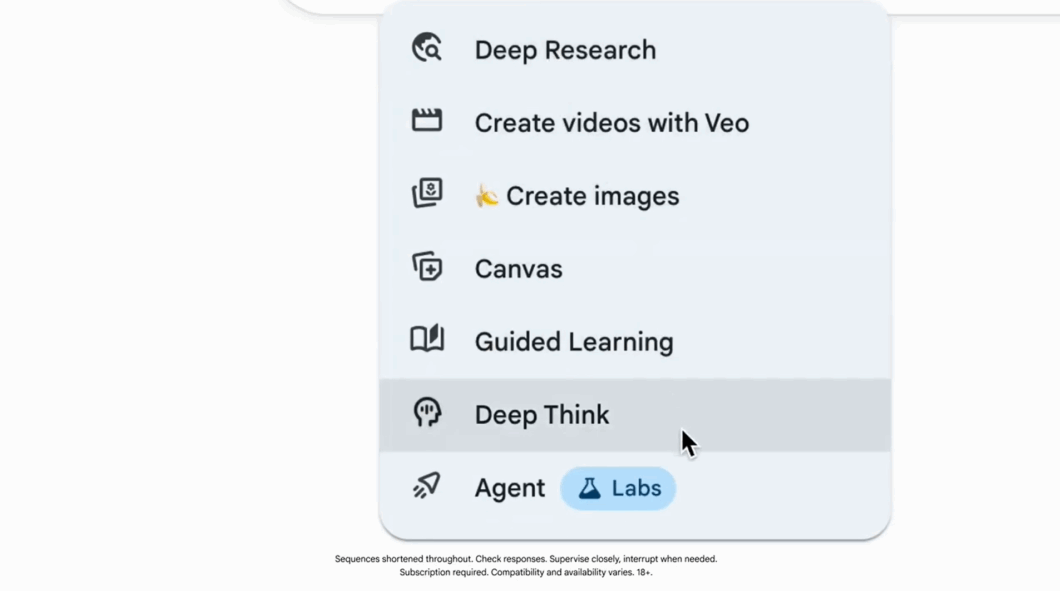Click the Labs label text
The height and width of the screenshot is (591, 1060).
[637, 488]
